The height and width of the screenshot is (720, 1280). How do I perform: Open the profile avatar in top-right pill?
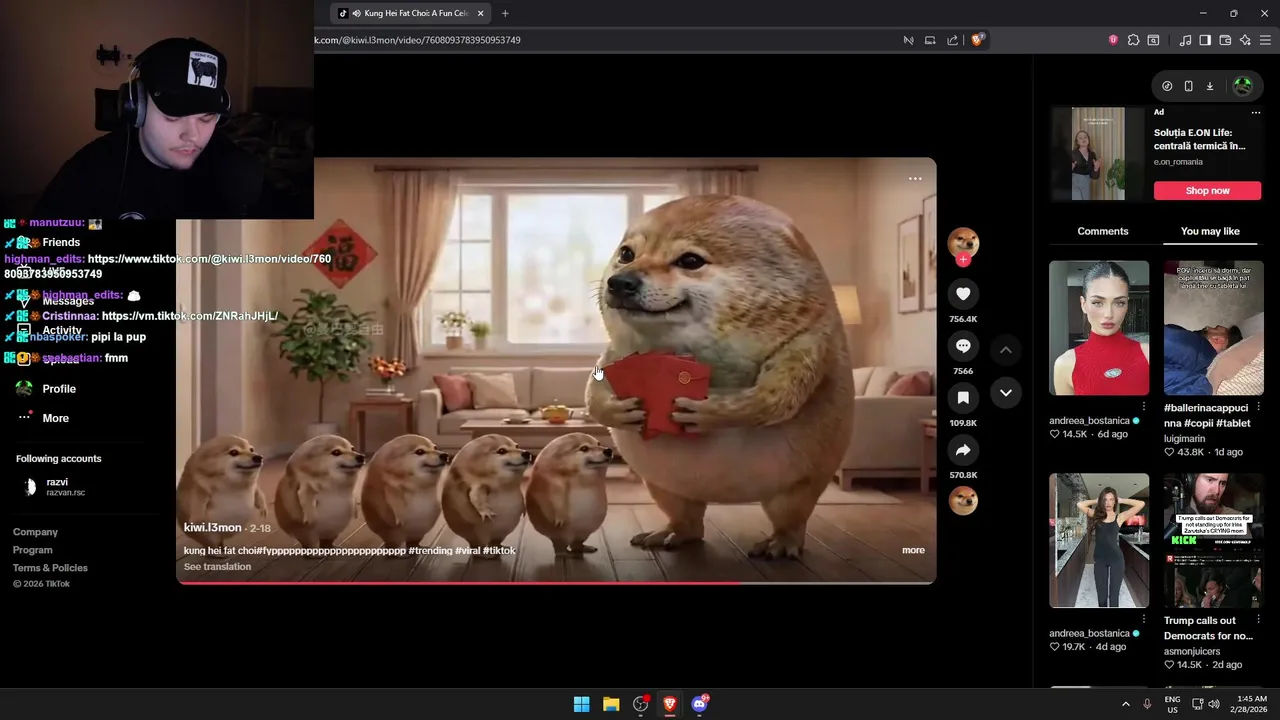click(1243, 86)
